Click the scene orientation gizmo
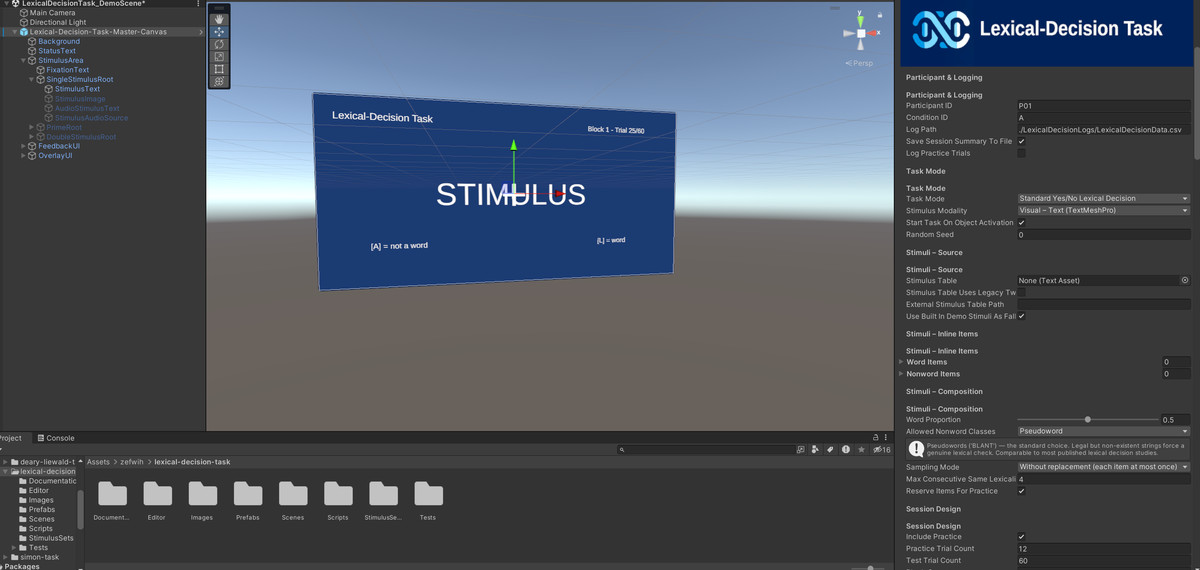Image resolution: width=1200 pixels, height=570 pixels. tap(860, 33)
